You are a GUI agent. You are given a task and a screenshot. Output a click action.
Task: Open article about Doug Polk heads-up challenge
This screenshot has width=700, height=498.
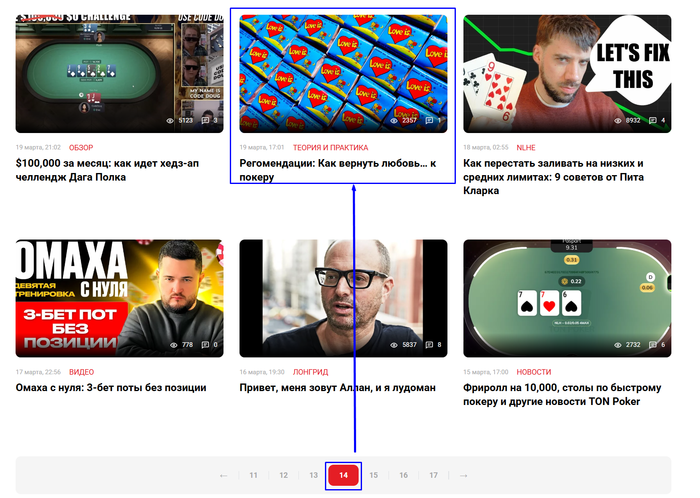coord(107,170)
